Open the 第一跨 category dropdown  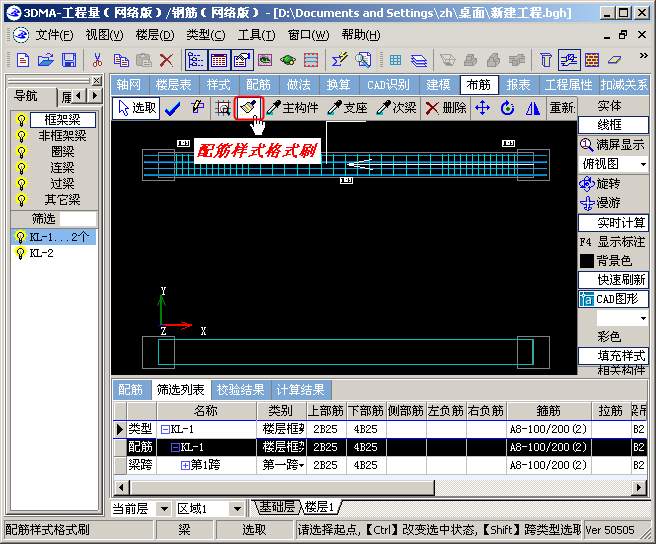click(x=301, y=465)
